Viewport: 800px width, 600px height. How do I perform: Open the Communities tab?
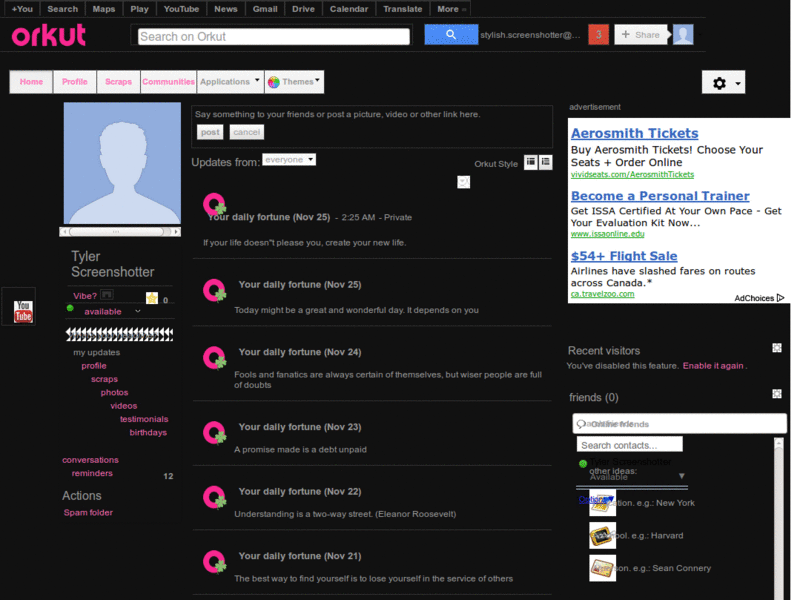point(168,82)
